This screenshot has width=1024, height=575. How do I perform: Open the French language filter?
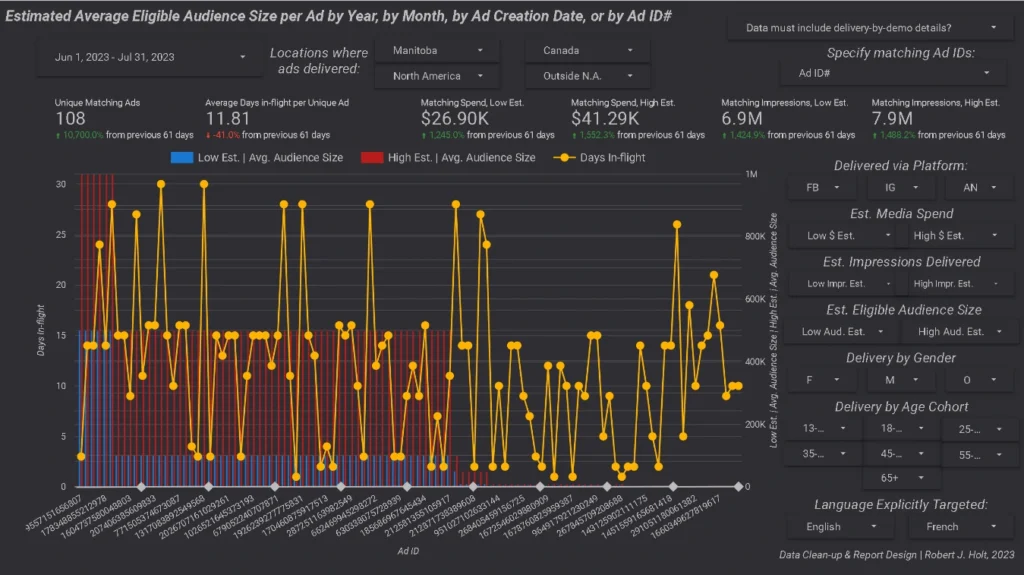click(955, 526)
